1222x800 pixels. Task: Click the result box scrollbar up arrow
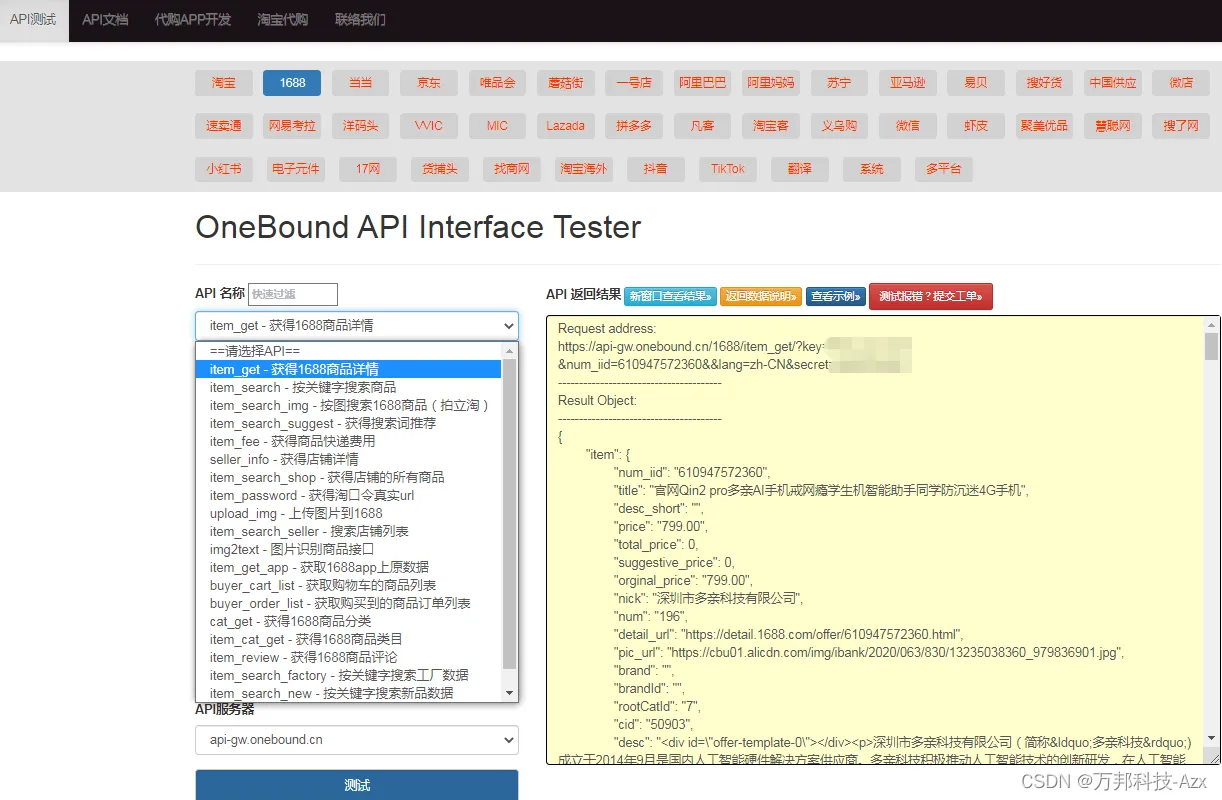tap(1211, 326)
